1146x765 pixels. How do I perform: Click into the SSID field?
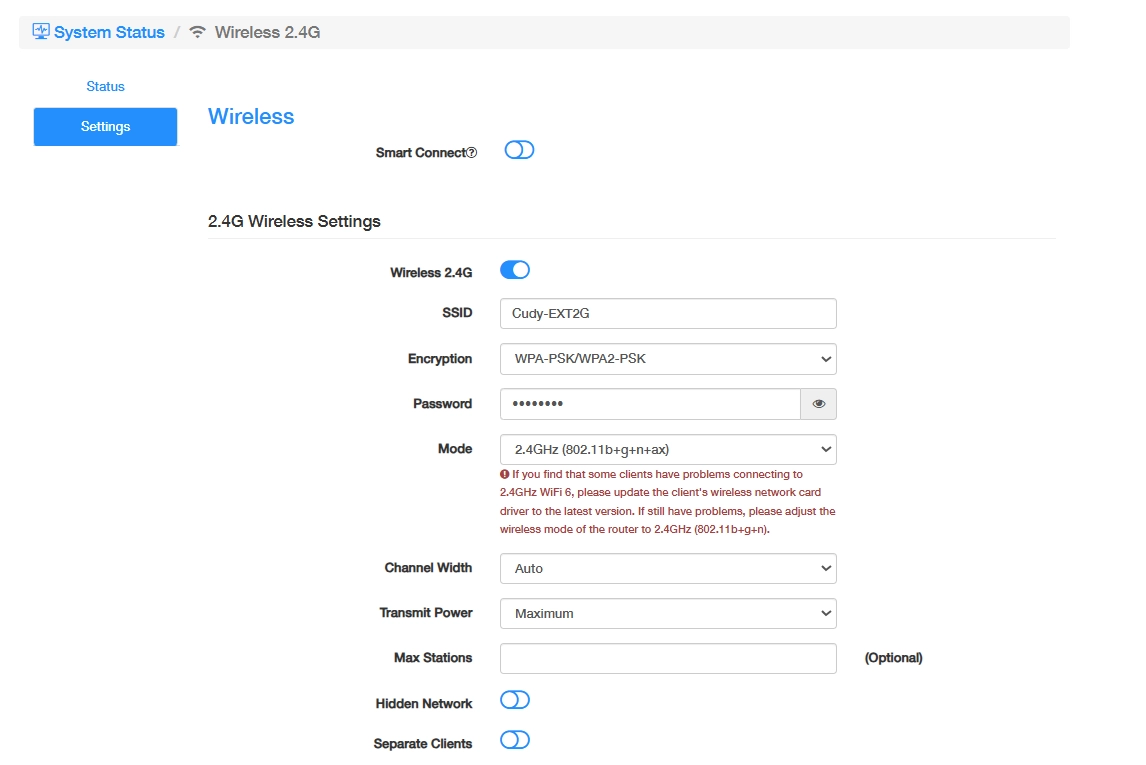[668, 313]
